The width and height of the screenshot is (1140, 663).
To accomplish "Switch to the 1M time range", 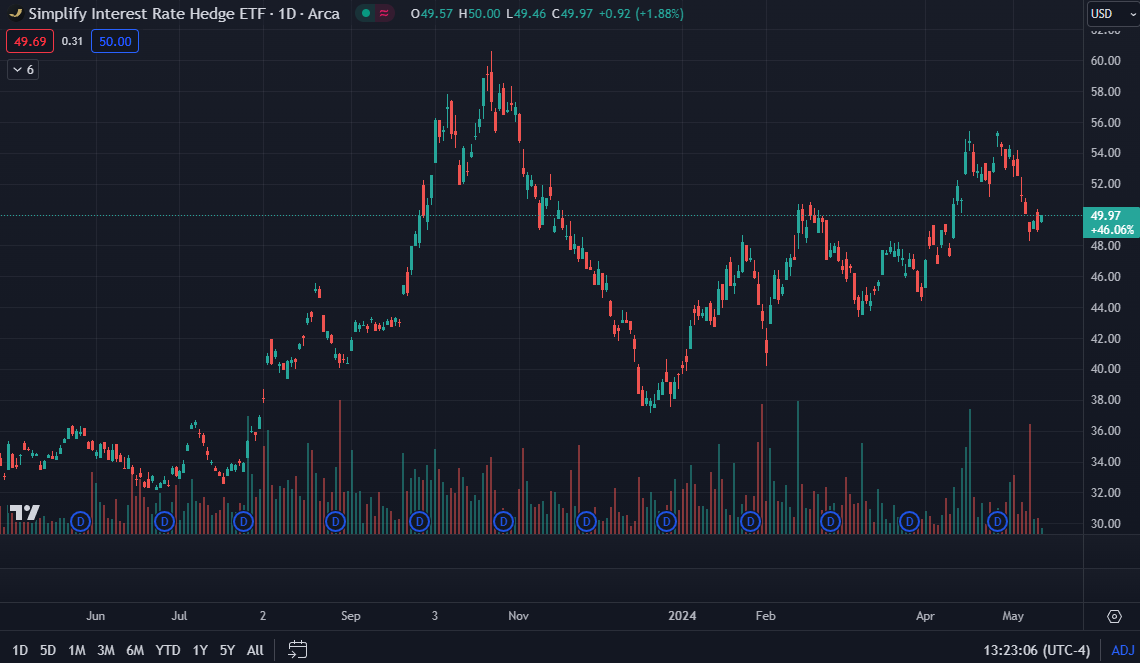I will click(x=76, y=650).
